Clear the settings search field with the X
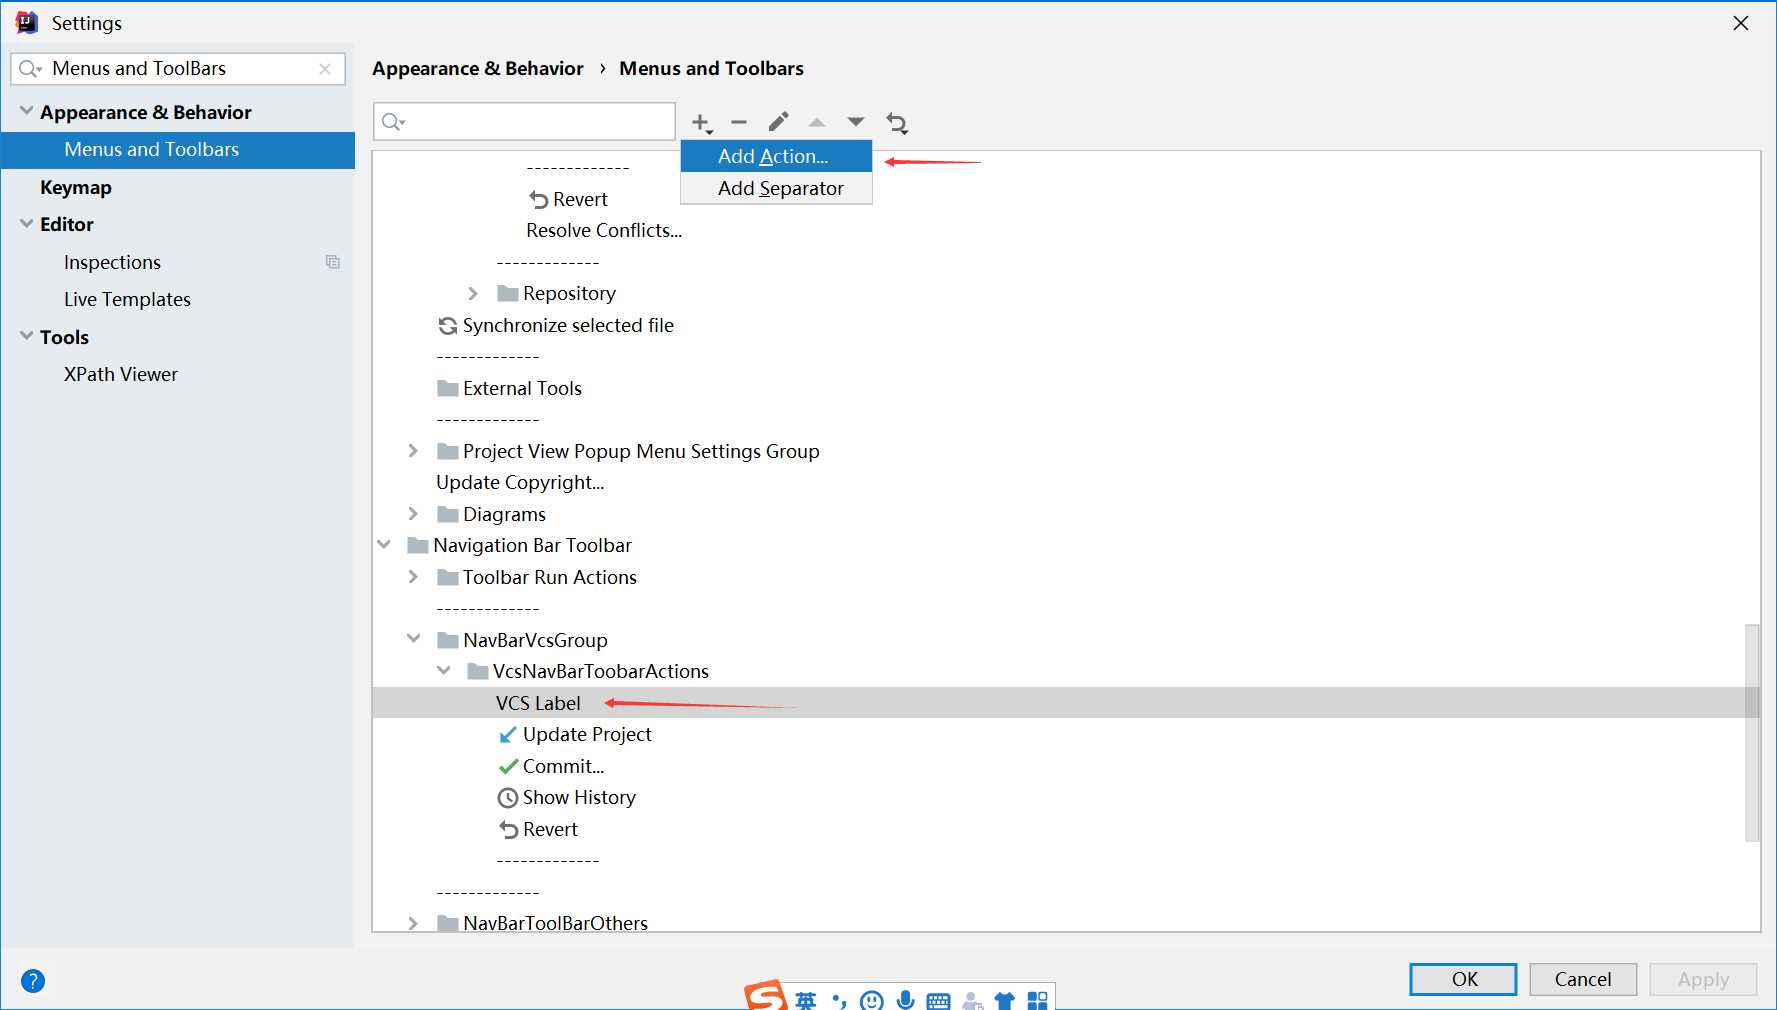The height and width of the screenshot is (1010, 1777). 325,69
